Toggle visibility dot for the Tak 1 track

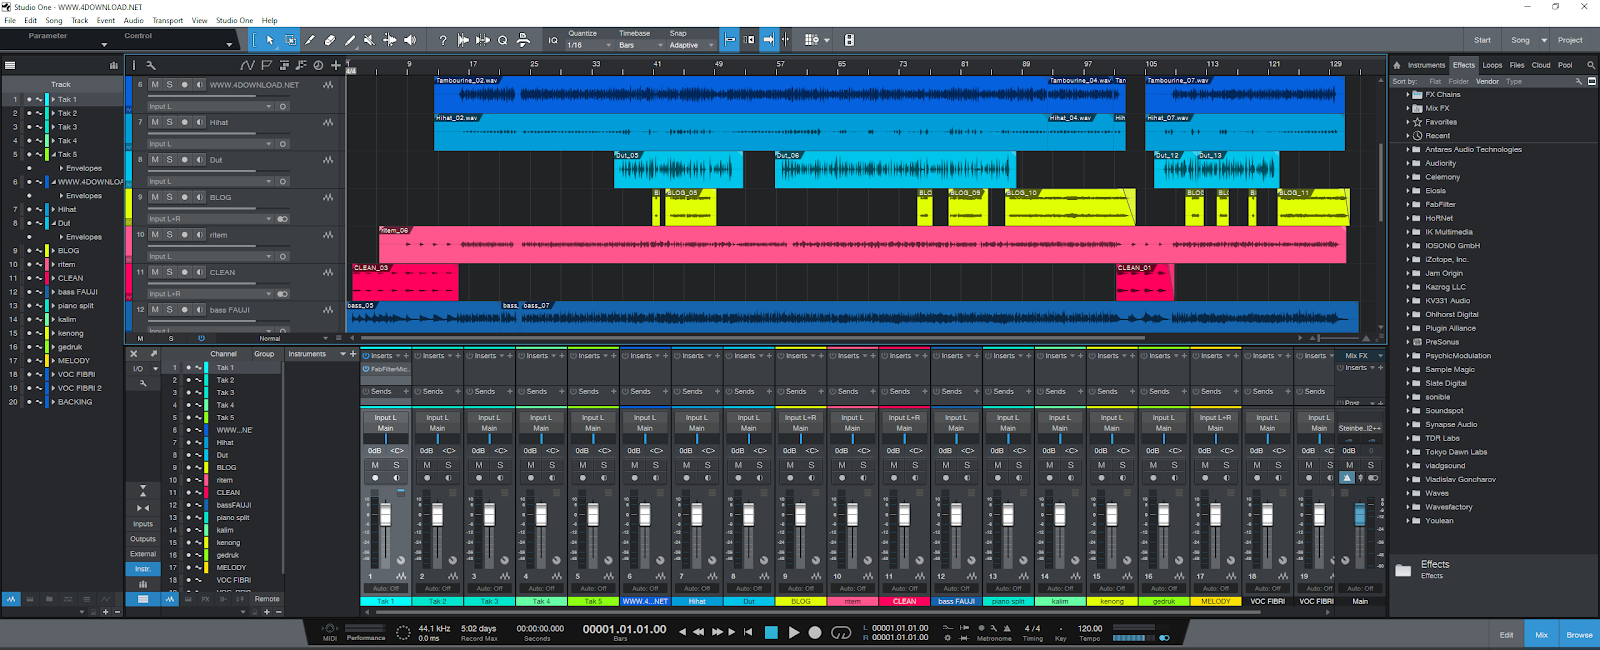click(29, 99)
